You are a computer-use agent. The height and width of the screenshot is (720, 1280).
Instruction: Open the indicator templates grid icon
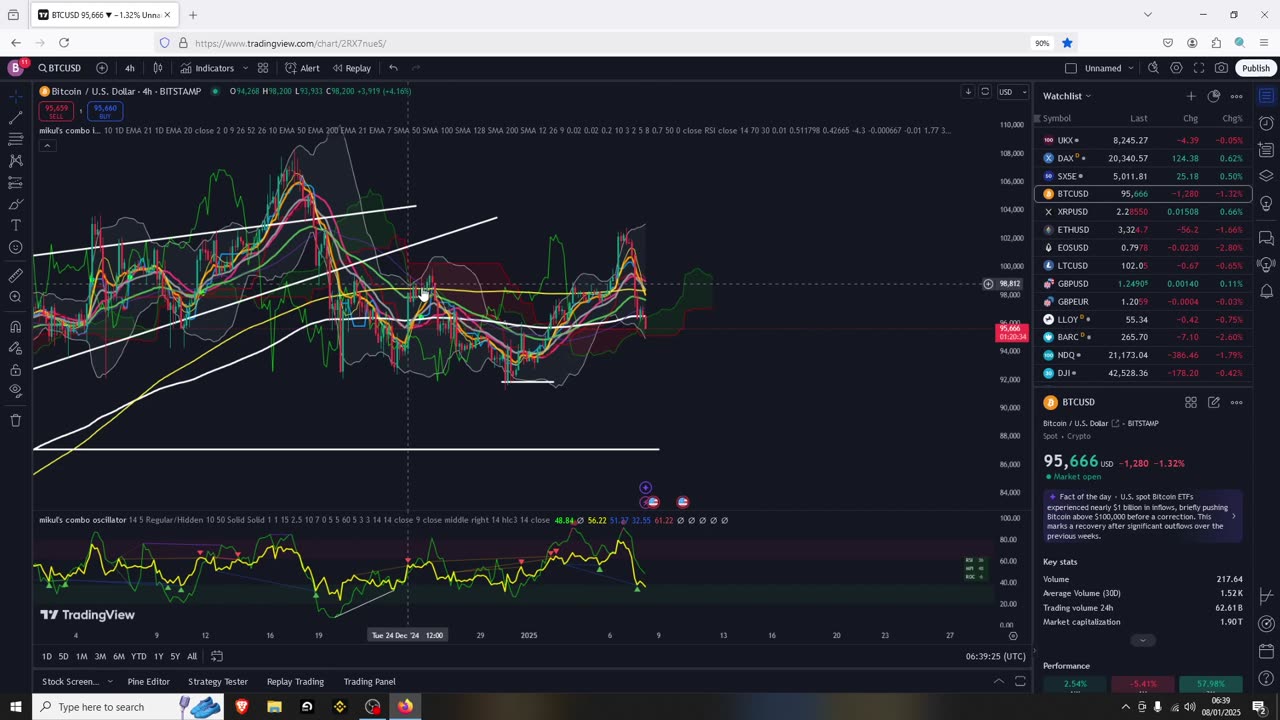tap(263, 68)
